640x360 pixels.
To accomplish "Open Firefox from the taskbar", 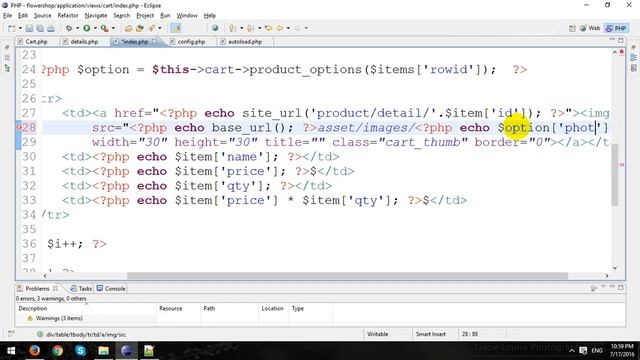I will point(34,351).
